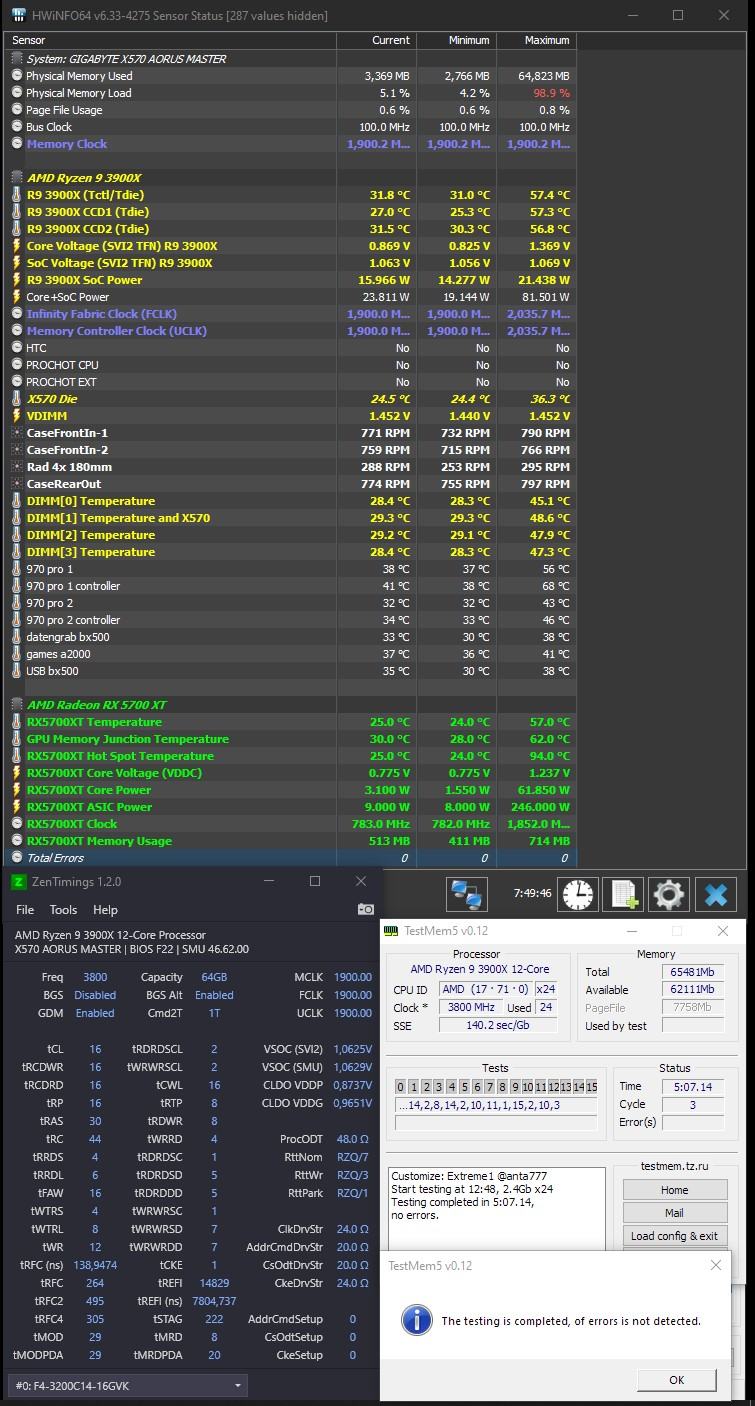Click circle icon beside Total Errors row
This screenshot has width=755, height=1406.
tap(16, 858)
